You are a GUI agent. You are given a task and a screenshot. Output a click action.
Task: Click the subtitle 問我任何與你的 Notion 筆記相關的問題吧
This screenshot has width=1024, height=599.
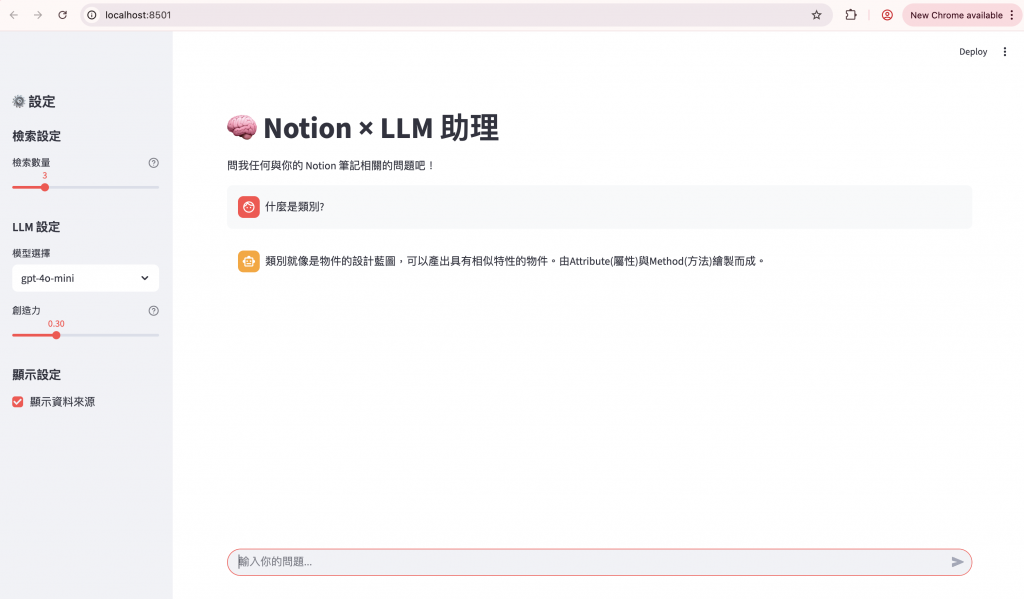tap(330, 166)
